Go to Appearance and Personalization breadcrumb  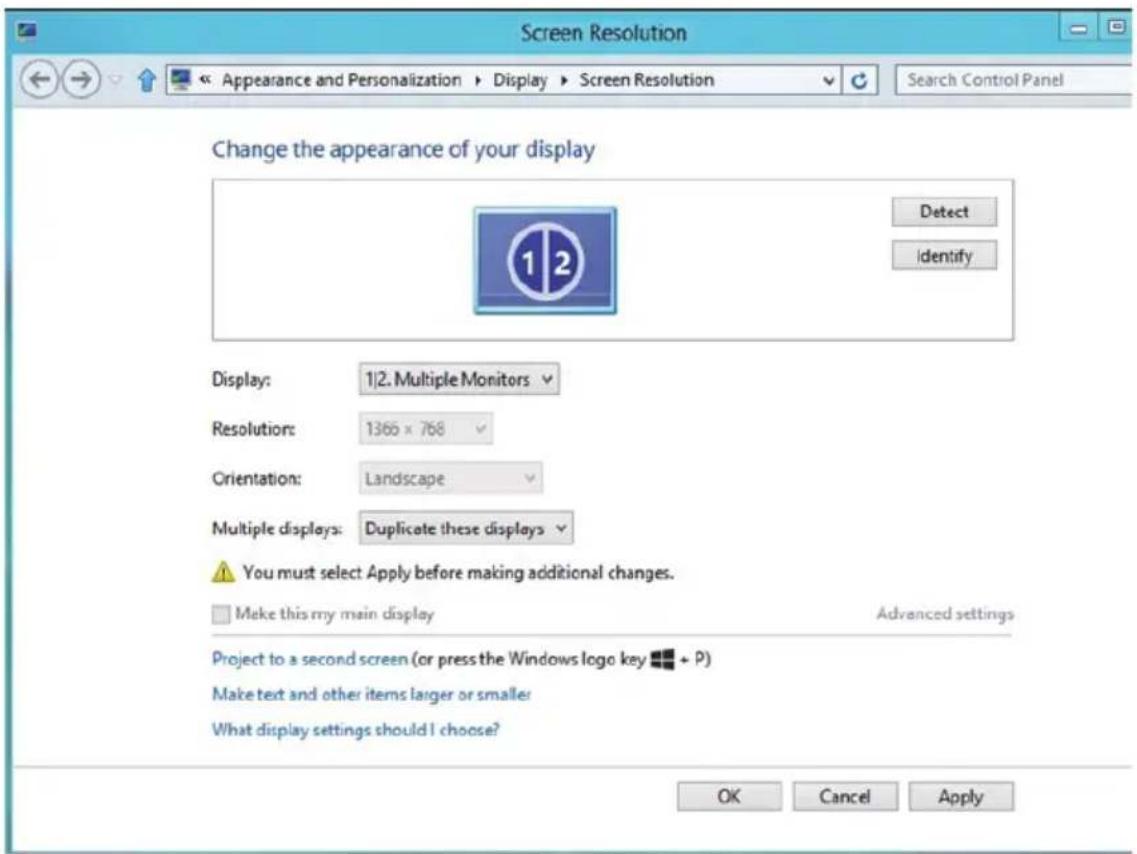coord(342,80)
